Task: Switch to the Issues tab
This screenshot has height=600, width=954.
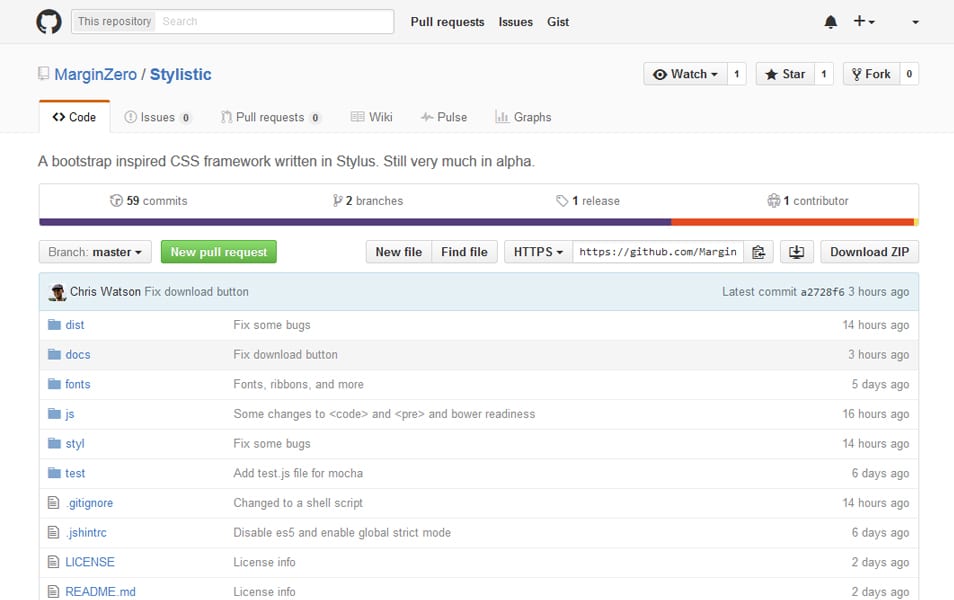Action: 158,117
